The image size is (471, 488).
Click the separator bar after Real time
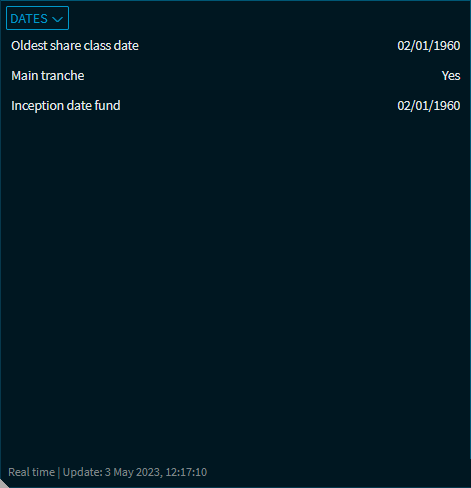point(59,472)
